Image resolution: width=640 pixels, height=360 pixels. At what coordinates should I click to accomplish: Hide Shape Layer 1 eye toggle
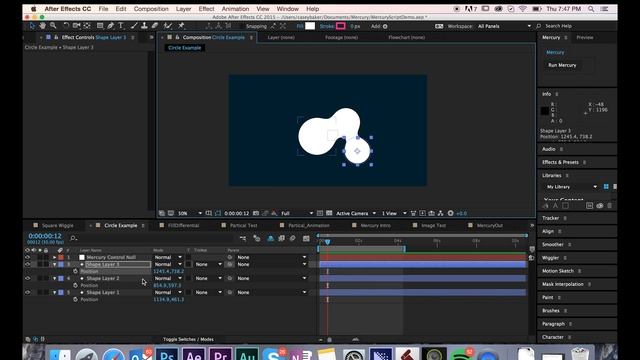[x=27, y=292]
